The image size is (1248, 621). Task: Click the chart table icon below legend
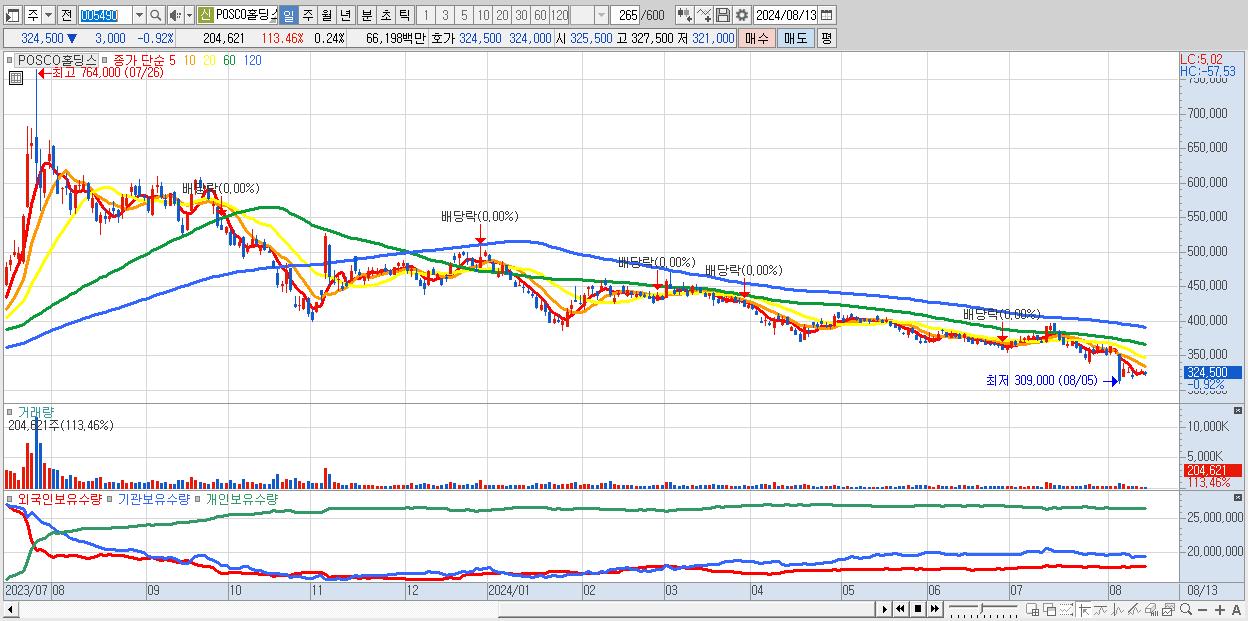coord(15,77)
